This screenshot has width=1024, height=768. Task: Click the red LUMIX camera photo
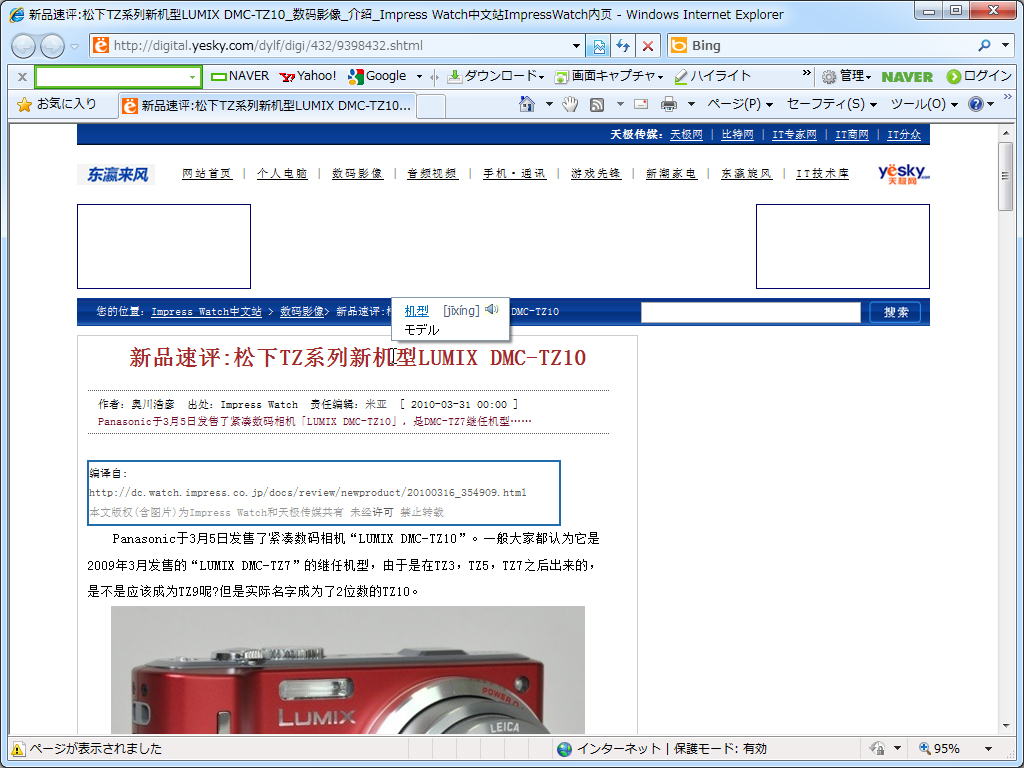347,669
